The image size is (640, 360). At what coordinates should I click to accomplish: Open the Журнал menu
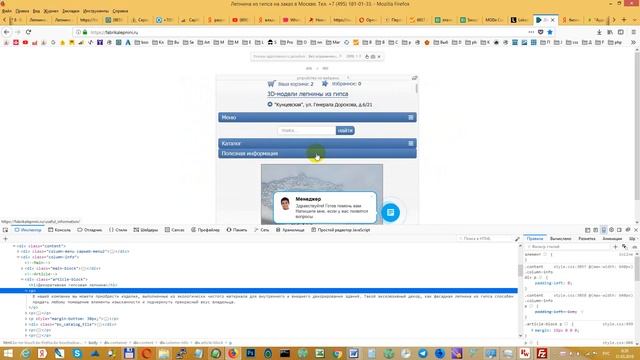click(x=51, y=11)
